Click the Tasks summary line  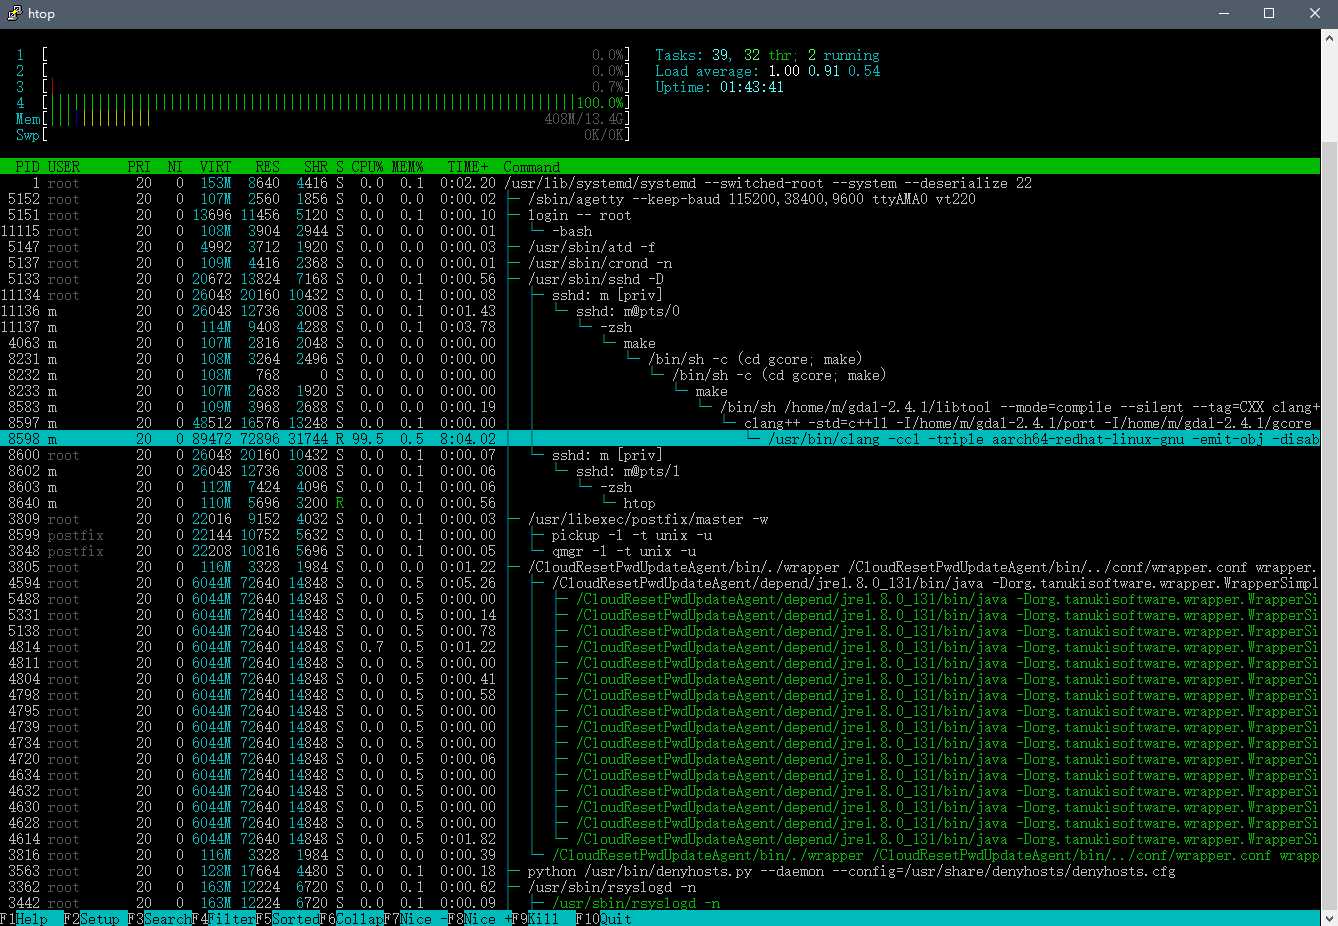(768, 55)
